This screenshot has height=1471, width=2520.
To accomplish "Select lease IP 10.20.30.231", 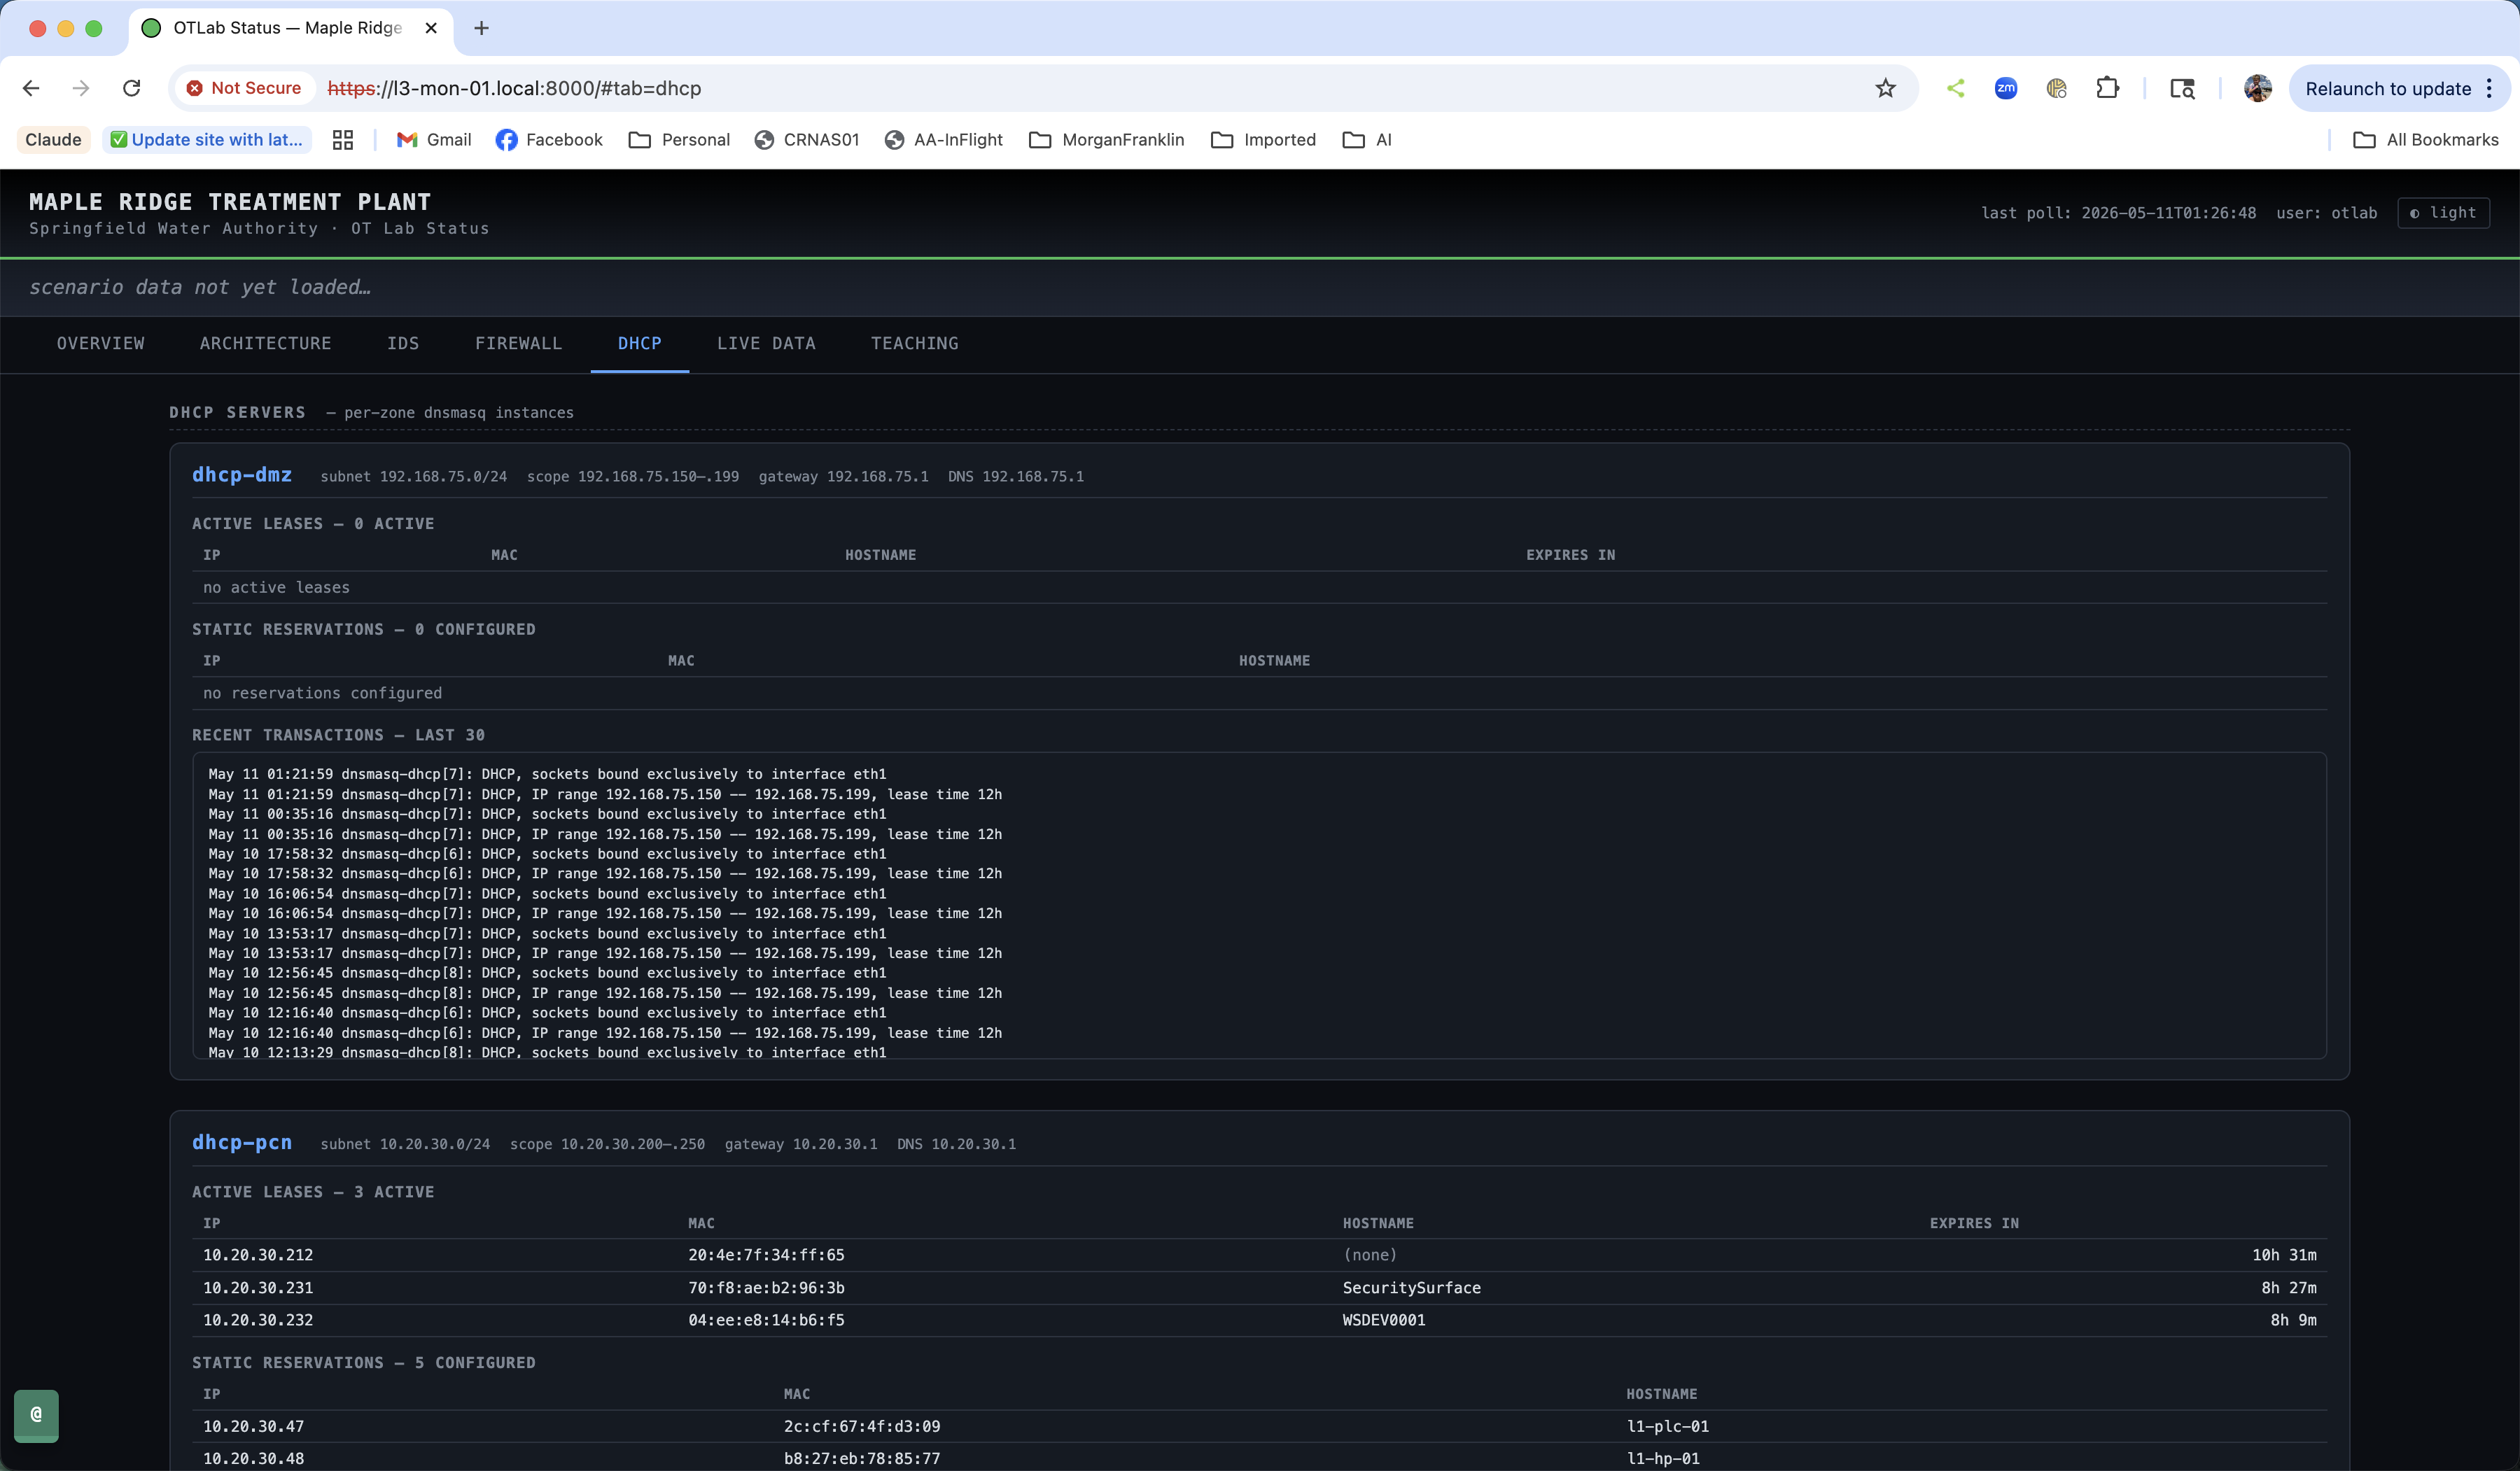I will coord(258,1288).
